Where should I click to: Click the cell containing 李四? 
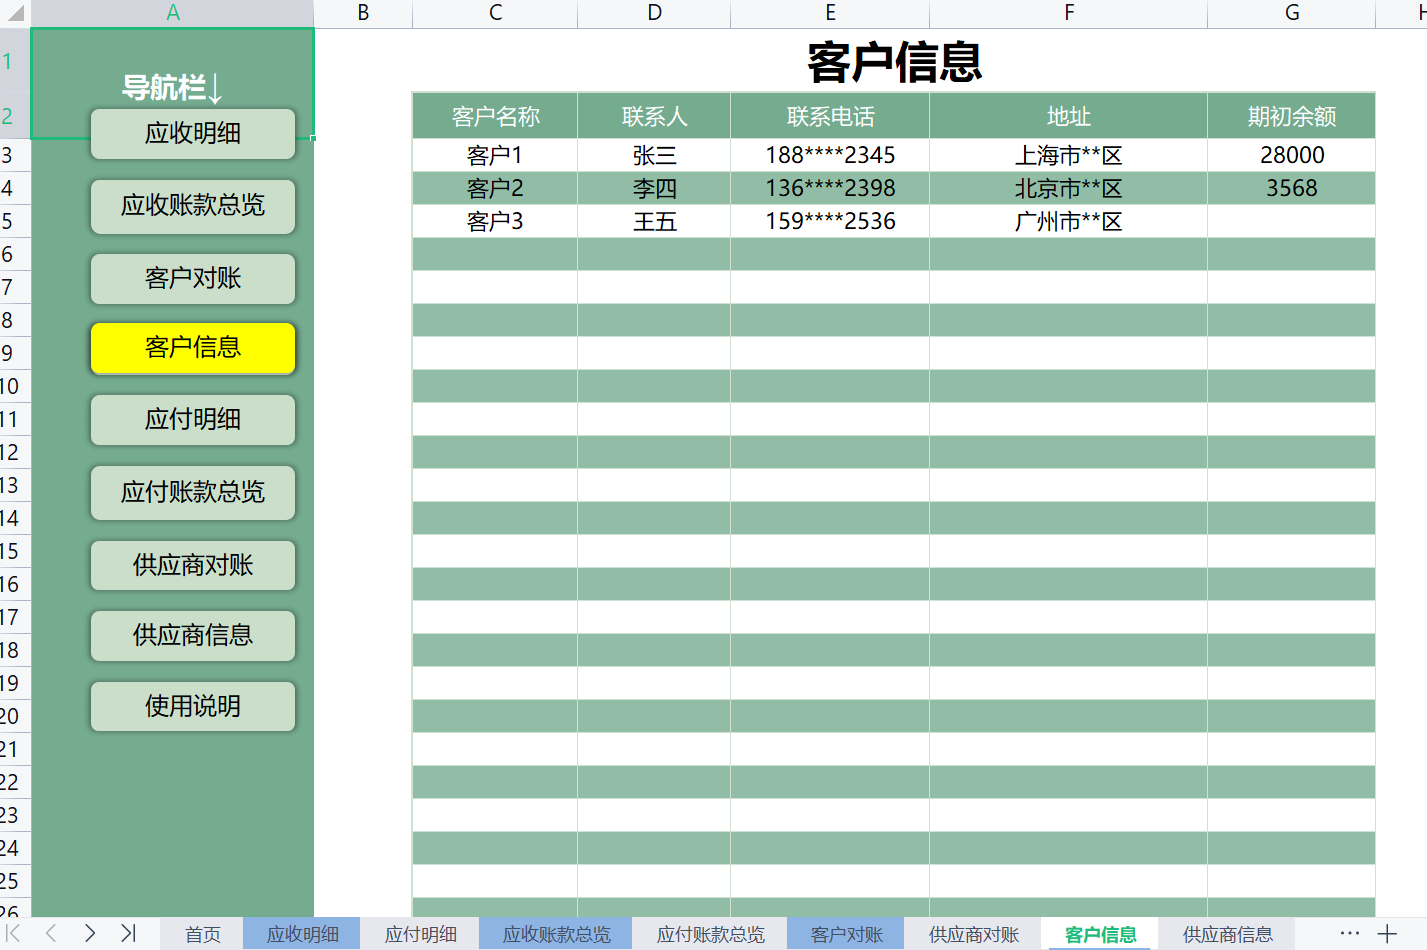(x=654, y=188)
